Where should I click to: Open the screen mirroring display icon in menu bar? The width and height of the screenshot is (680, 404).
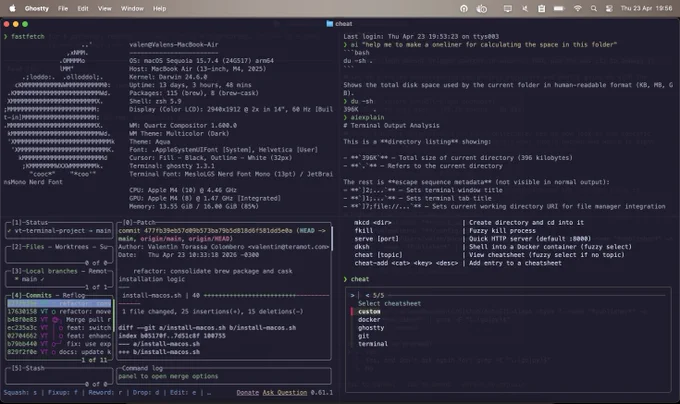tap(507, 8)
